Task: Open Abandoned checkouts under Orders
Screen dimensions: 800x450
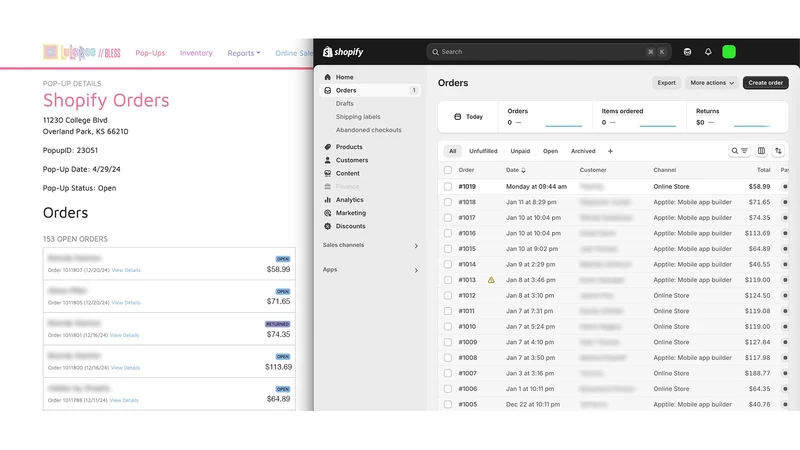Action: [x=368, y=130]
